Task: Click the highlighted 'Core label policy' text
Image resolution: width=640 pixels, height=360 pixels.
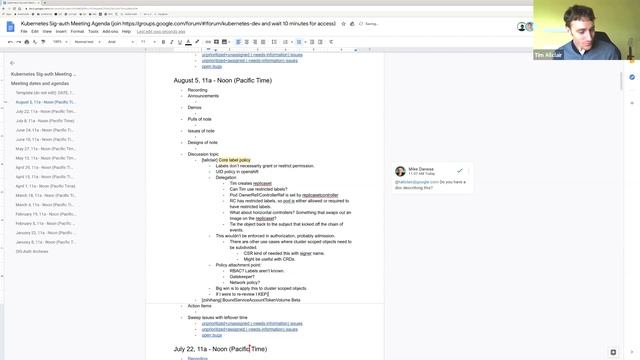Action: [x=235, y=160]
